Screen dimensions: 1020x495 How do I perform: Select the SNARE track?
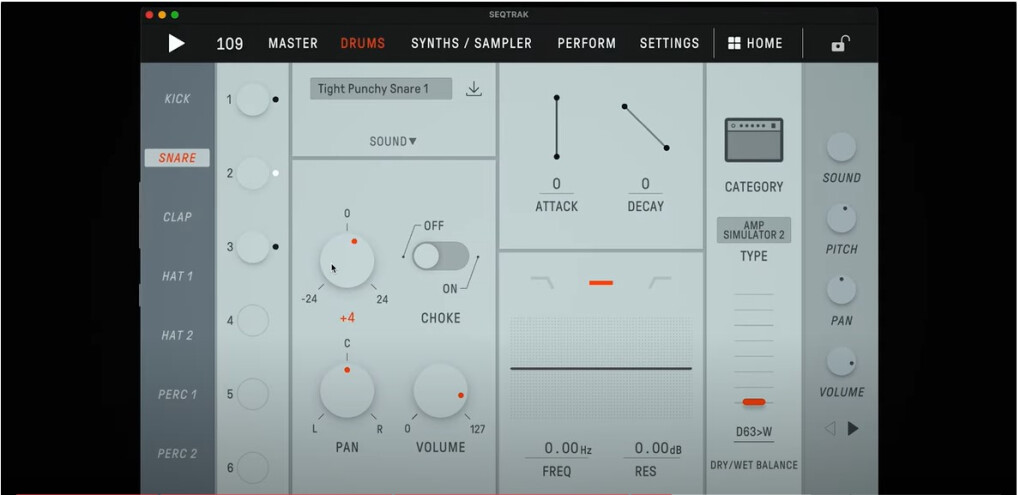pyautogui.click(x=177, y=158)
